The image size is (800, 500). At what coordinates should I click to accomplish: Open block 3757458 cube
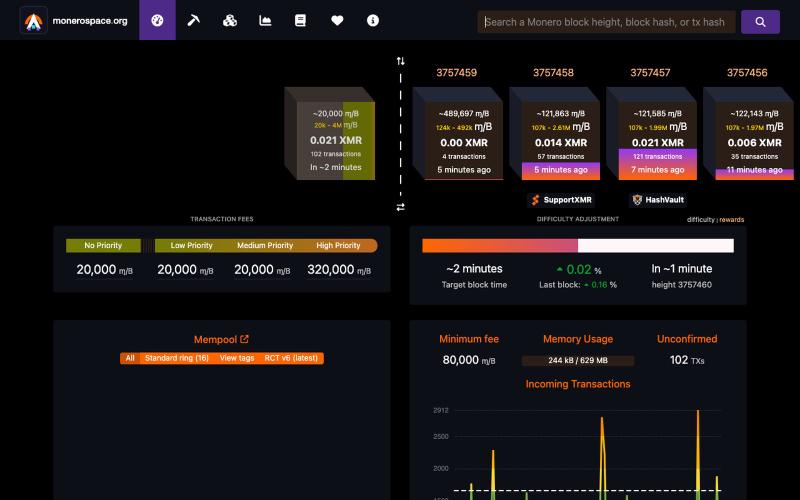click(x=555, y=133)
